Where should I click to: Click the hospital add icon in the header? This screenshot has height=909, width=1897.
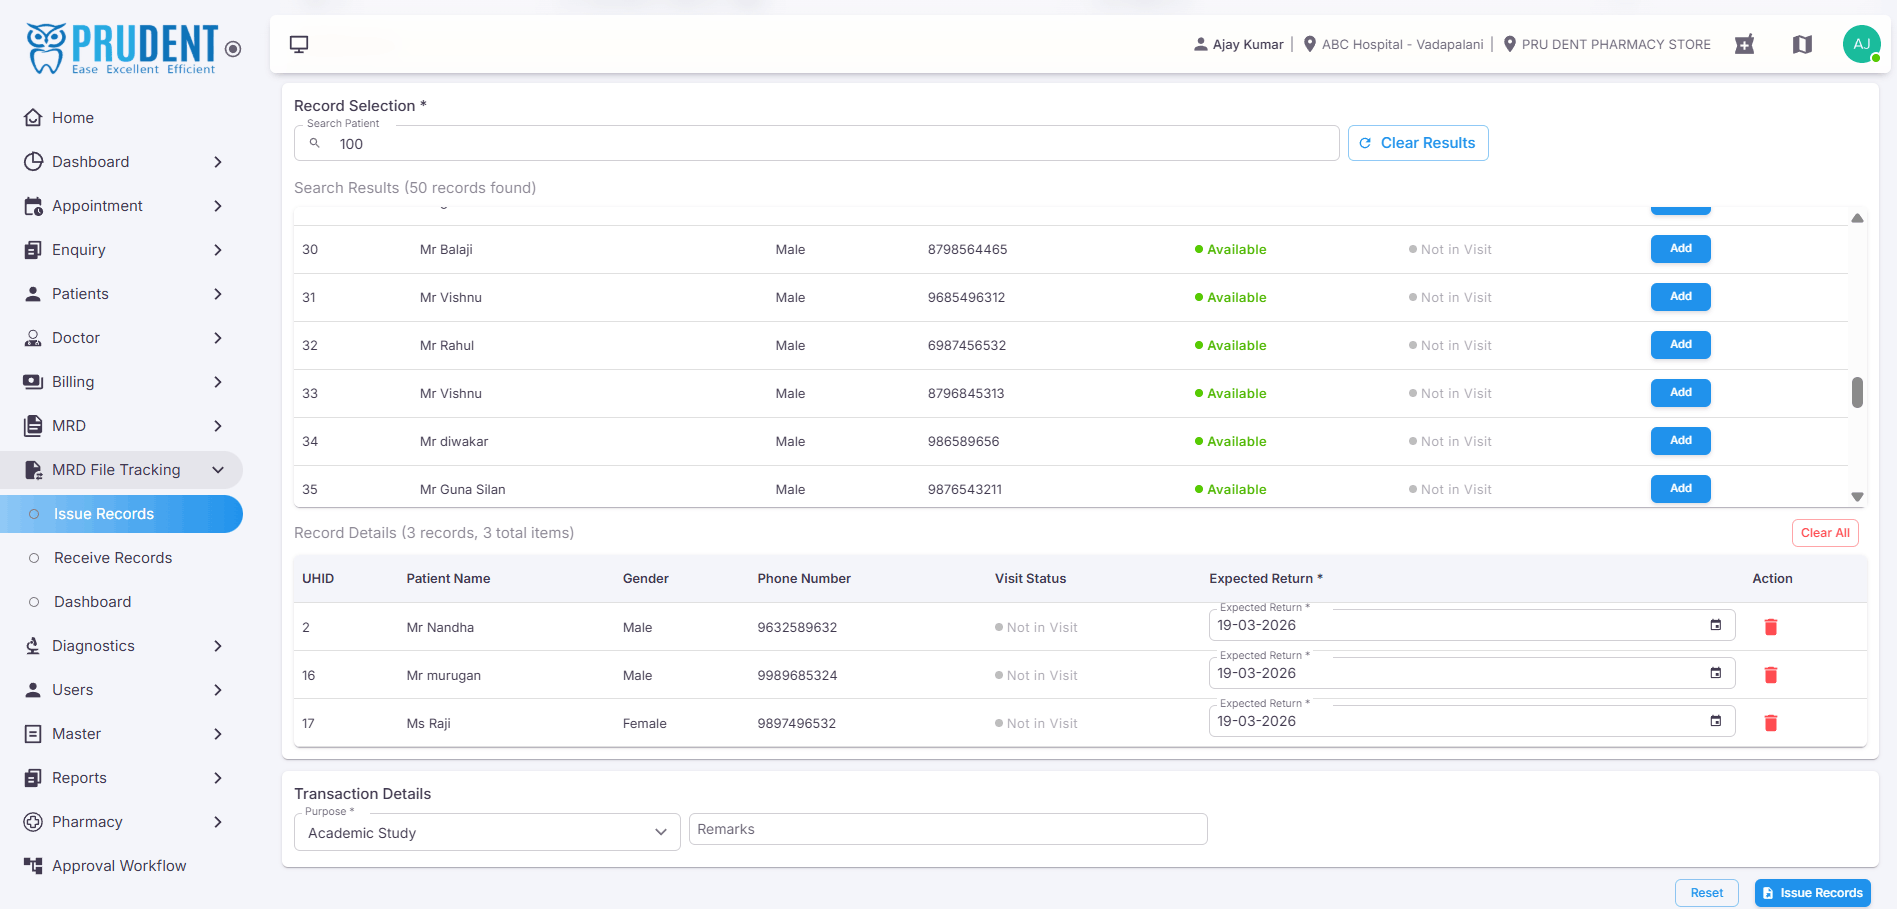click(x=1745, y=44)
